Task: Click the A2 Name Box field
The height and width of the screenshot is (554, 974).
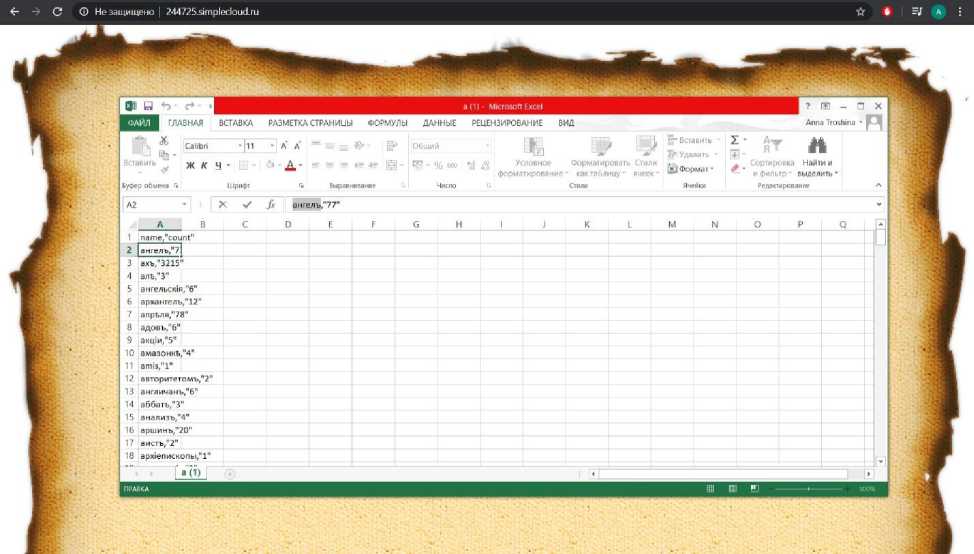Action: click(x=155, y=204)
